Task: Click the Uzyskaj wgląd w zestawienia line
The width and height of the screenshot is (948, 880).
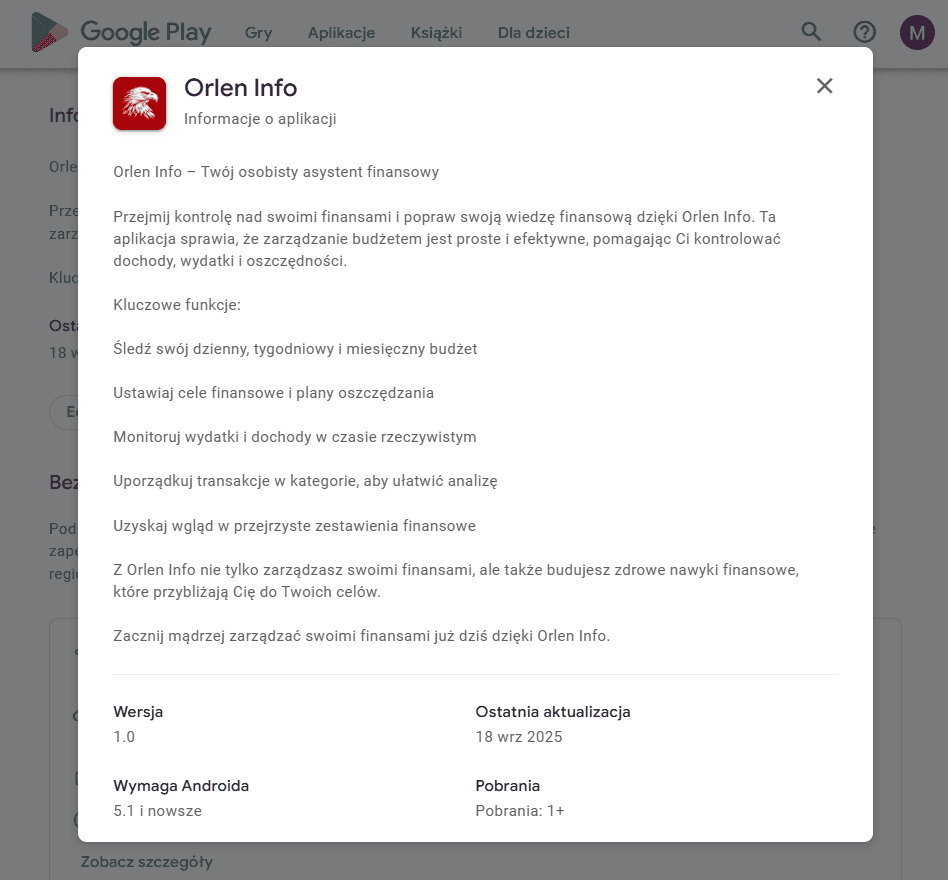Action: [x=294, y=526]
